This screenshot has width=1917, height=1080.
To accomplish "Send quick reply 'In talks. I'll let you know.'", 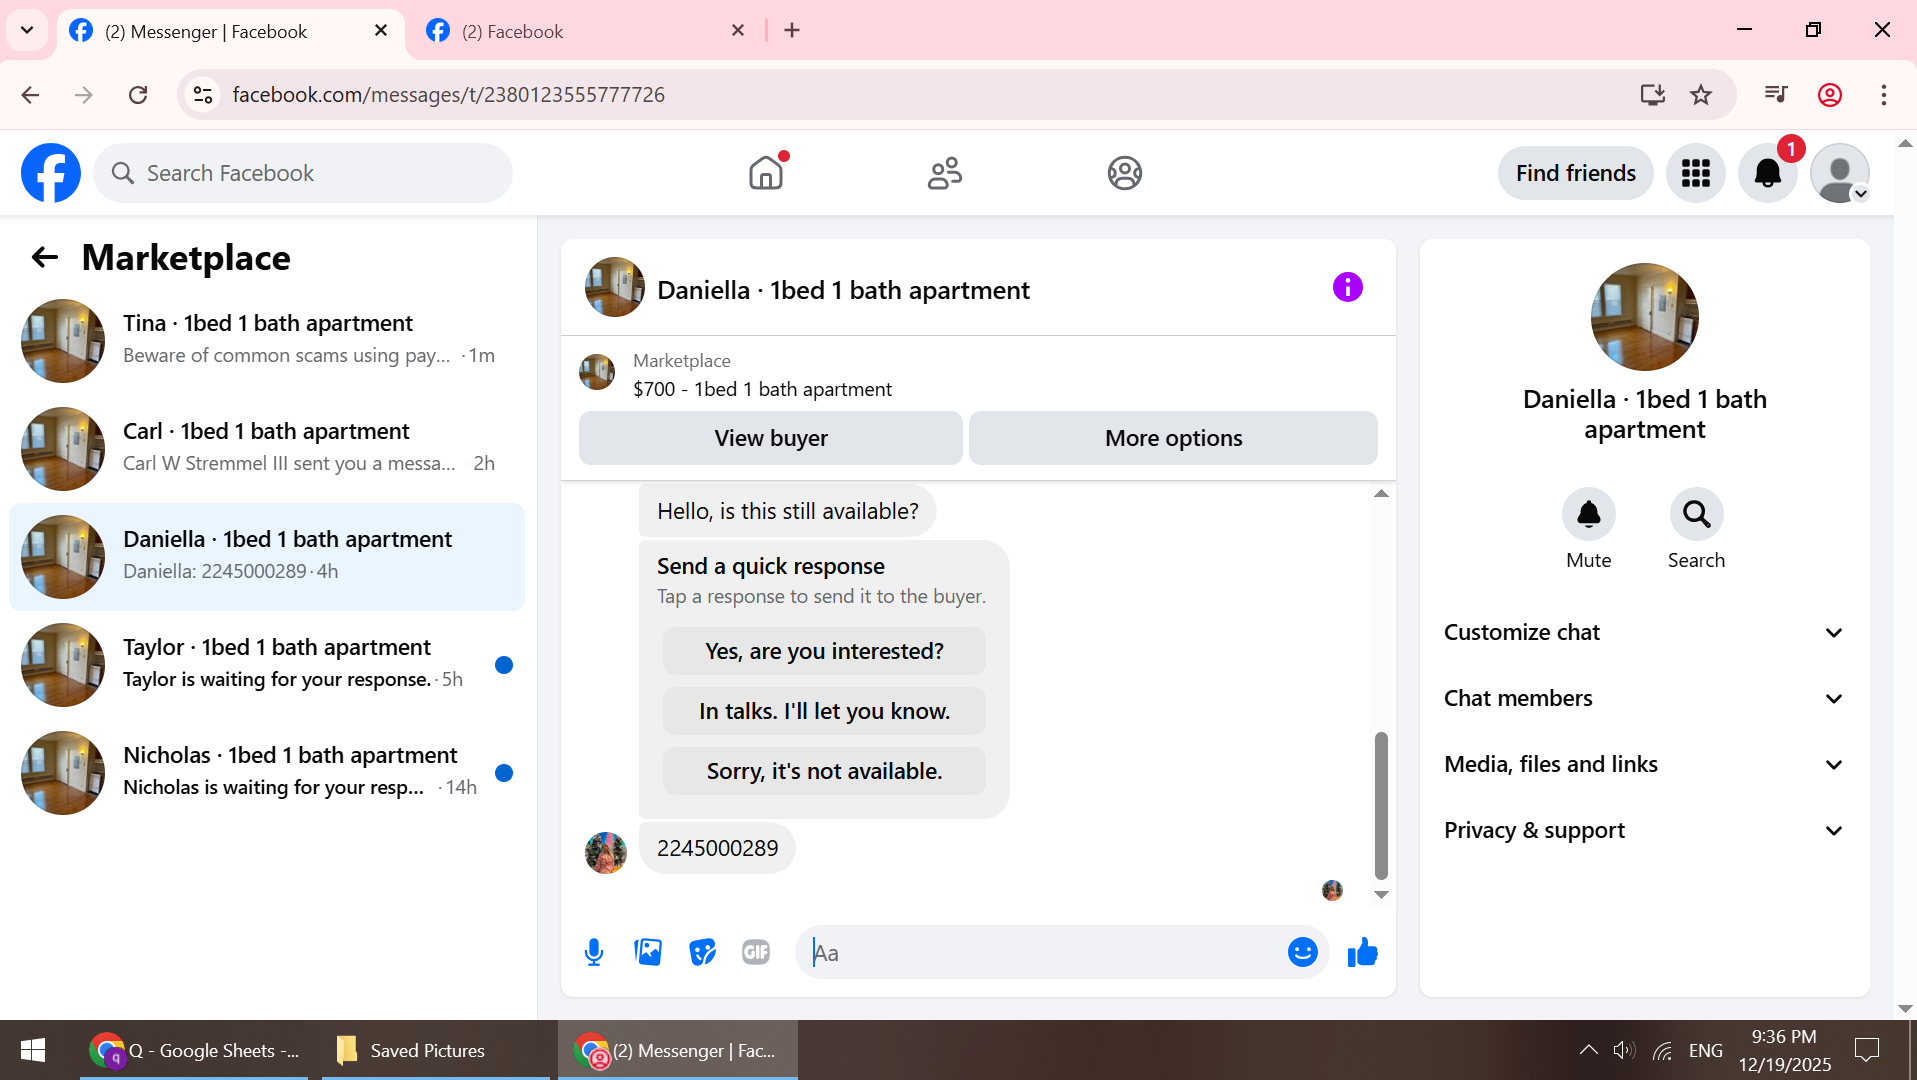I will (824, 711).
